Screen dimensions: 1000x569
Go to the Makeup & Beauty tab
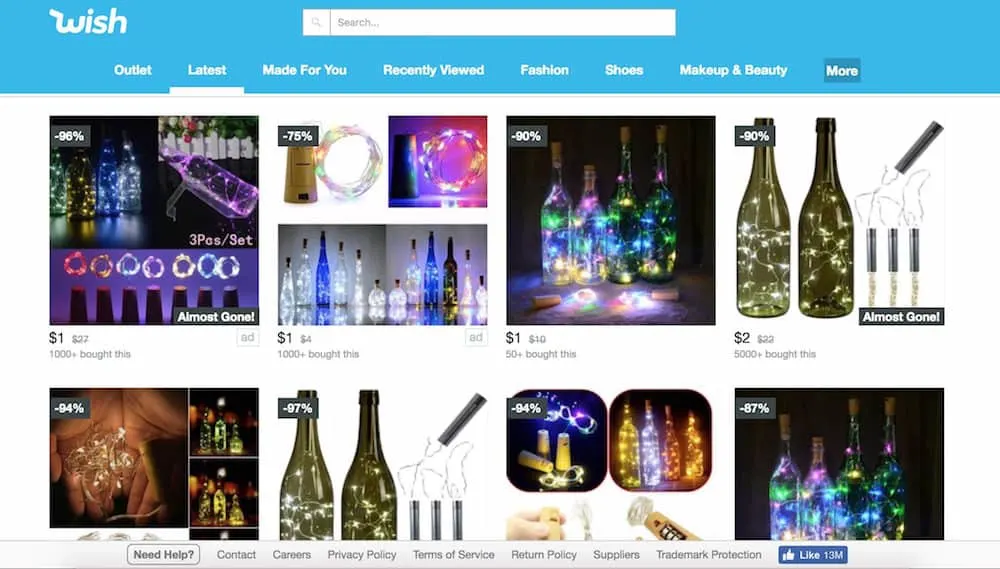click(733, 70)
